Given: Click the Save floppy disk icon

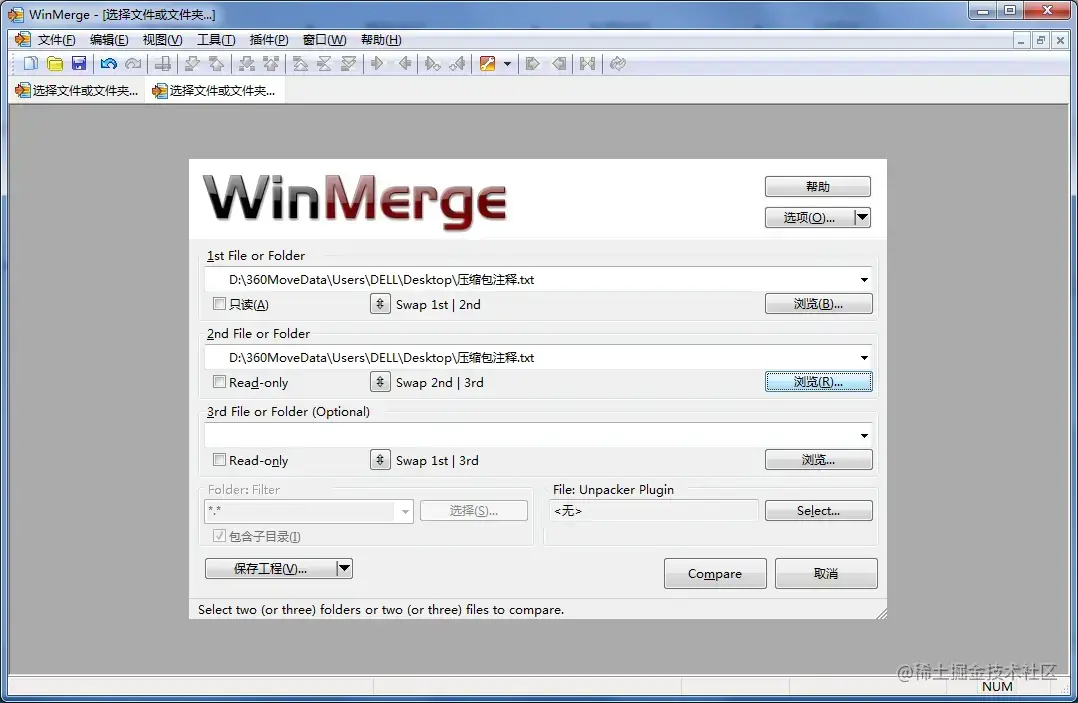Looking at the screenshot, I should 79,64.
